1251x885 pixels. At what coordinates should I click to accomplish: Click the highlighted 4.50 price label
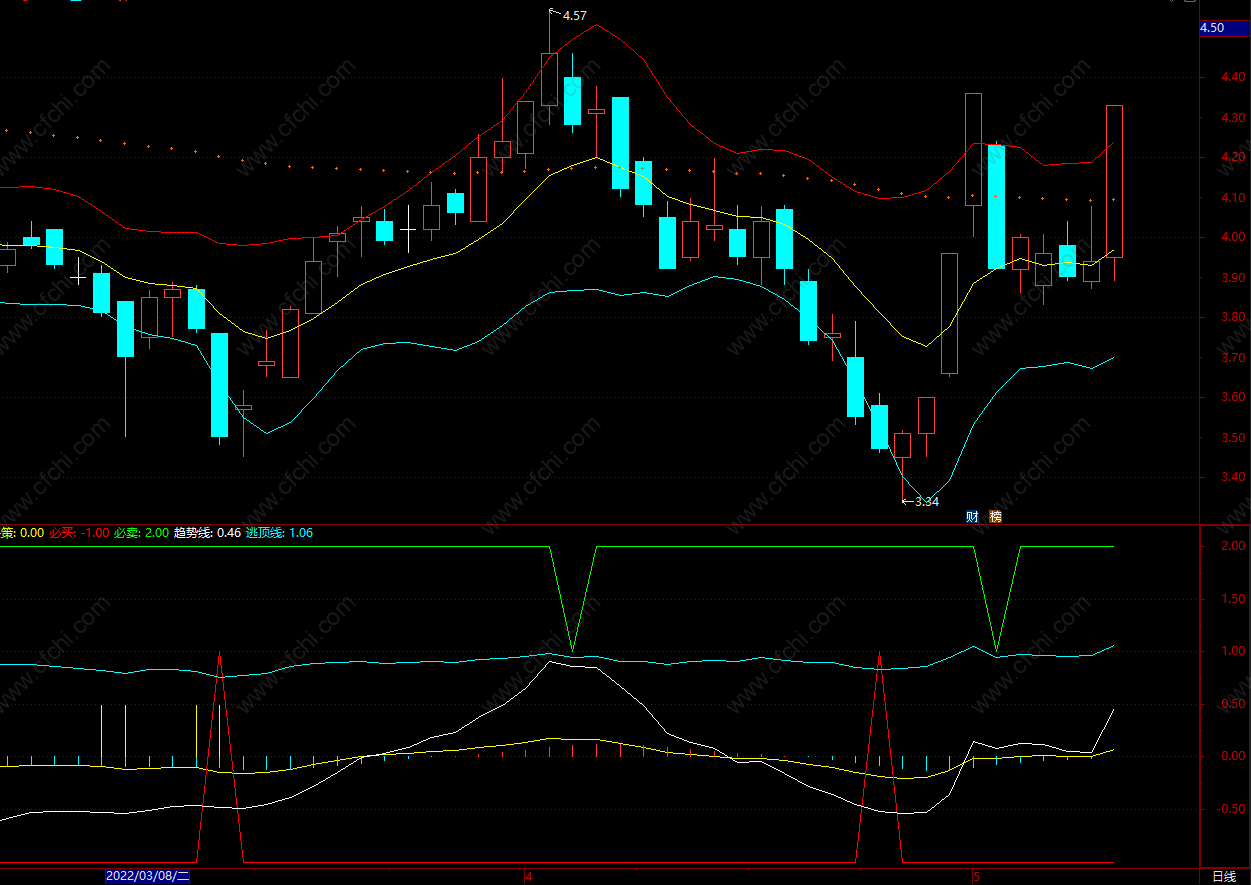coord(1224,28)
